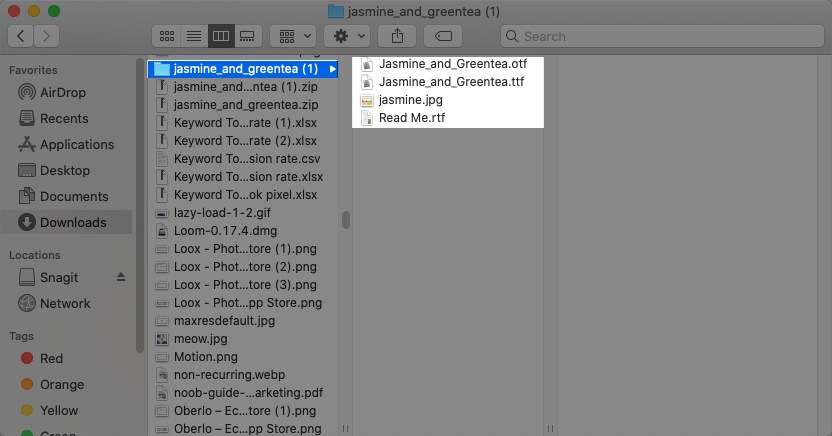Screen dimensions: 832x436
Task: Select jasmine_and...ntea (1).zip file
Action: (x=242, y=87)
